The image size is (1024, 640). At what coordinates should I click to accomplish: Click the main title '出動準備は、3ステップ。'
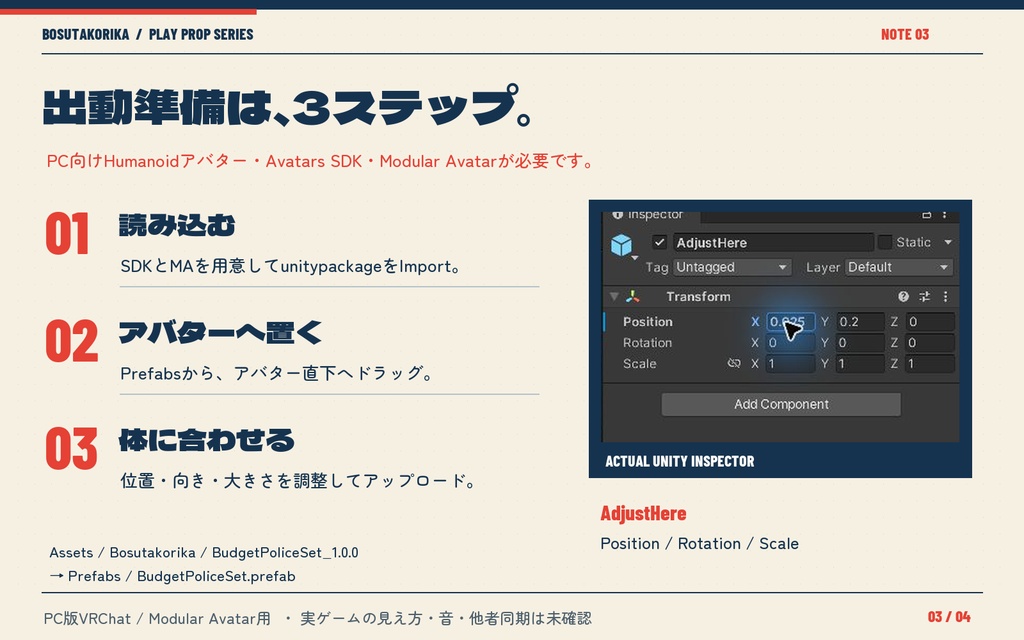(x=287, y=106)
